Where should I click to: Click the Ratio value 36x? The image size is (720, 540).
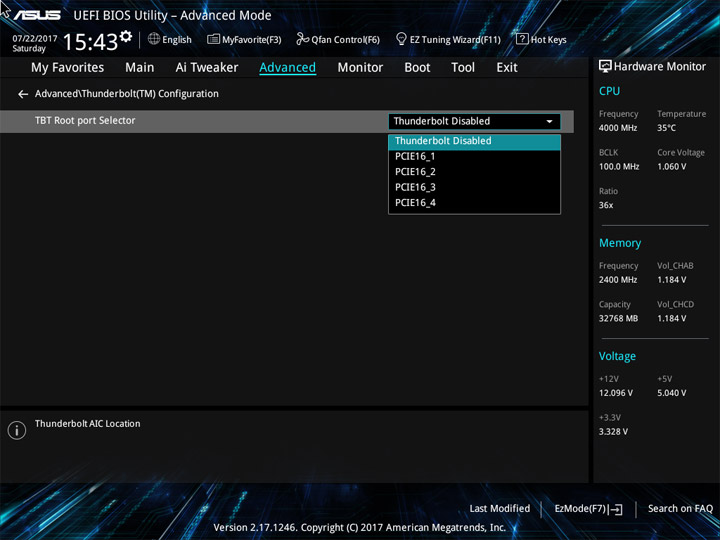coord(606,205)
